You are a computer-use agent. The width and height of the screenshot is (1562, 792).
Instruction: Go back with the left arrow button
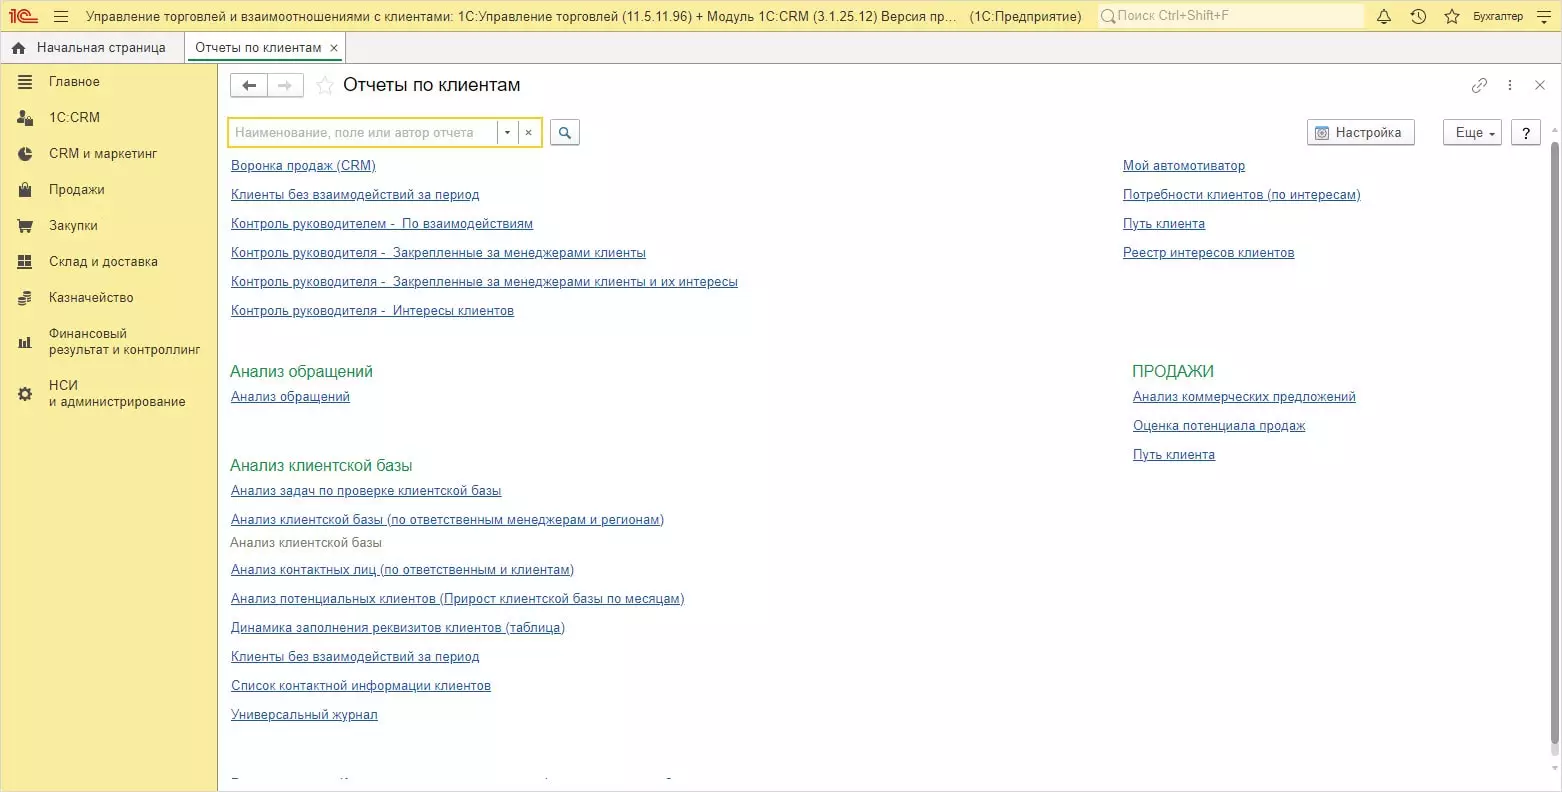(x=249, y=86)
